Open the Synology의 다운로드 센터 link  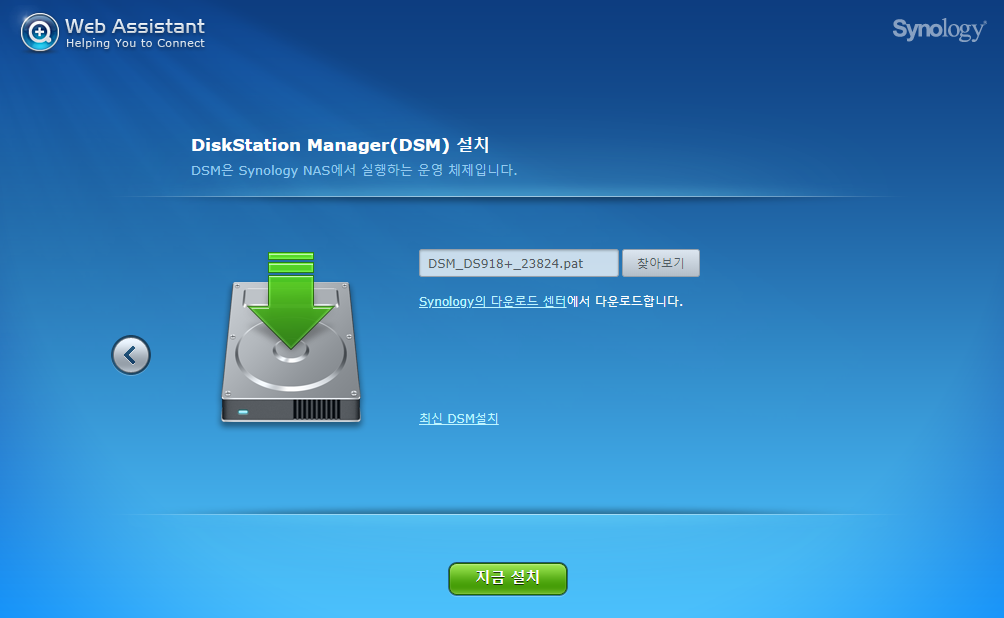pos(492,301)
